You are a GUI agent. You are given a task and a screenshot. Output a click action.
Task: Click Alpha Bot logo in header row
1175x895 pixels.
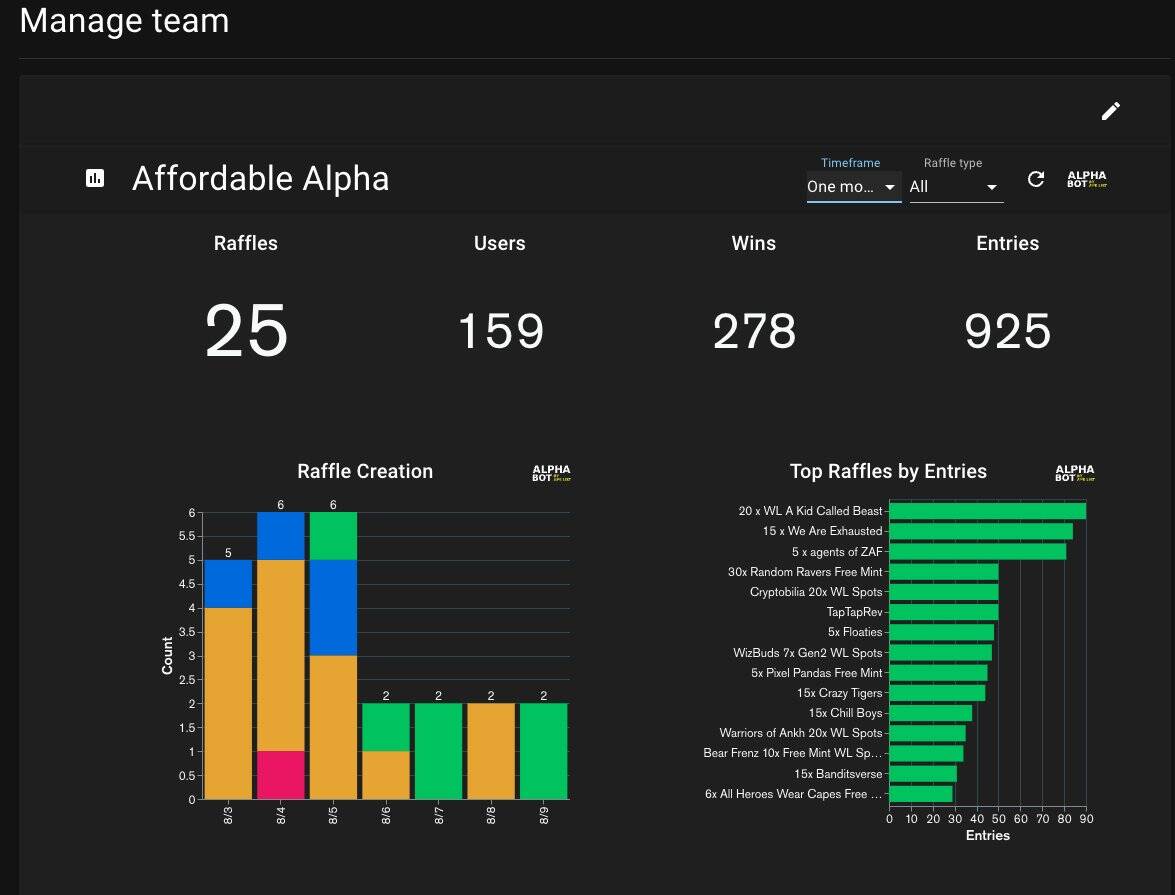coord(1087,180)
